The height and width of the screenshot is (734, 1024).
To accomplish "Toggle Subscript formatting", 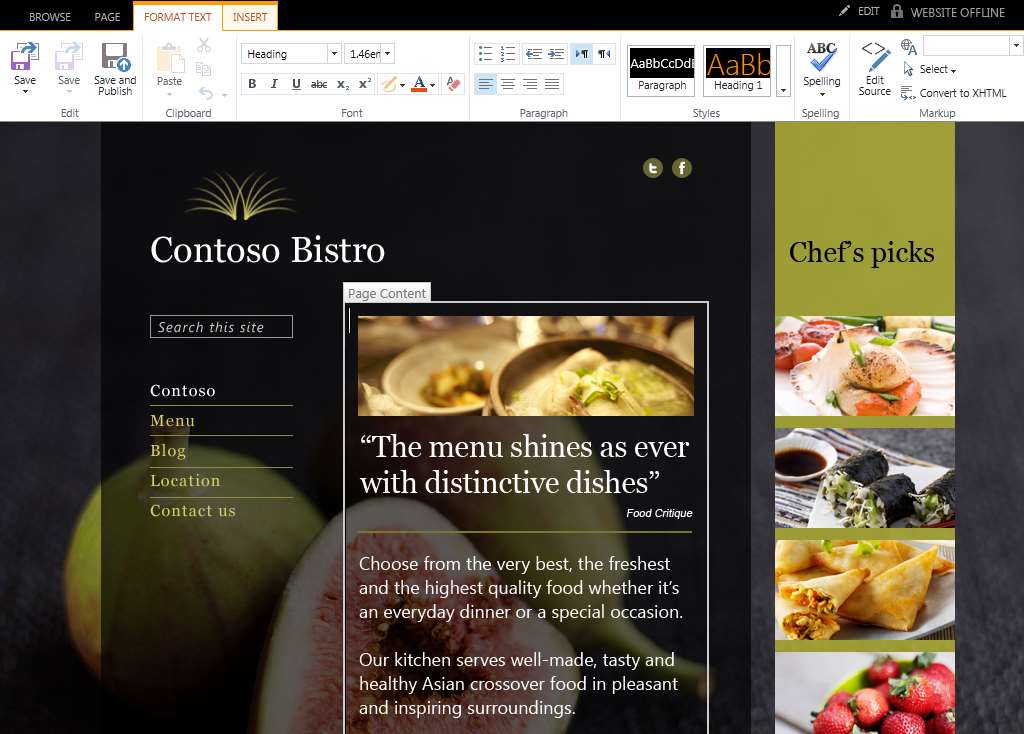I will click(343, 84).
